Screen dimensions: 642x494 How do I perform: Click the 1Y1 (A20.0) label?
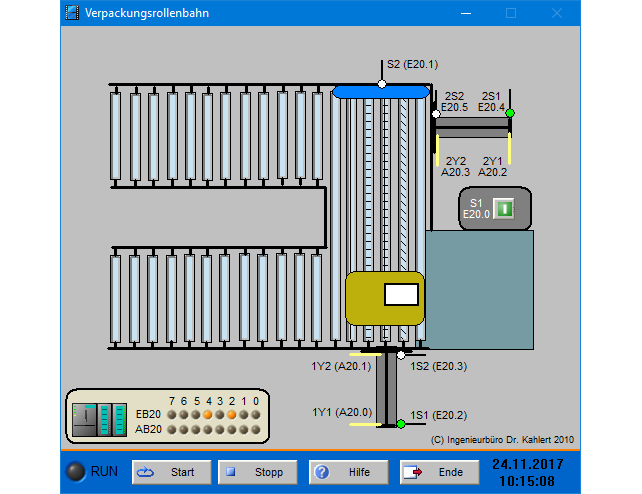pyautogui.click(x=342, y=412)
